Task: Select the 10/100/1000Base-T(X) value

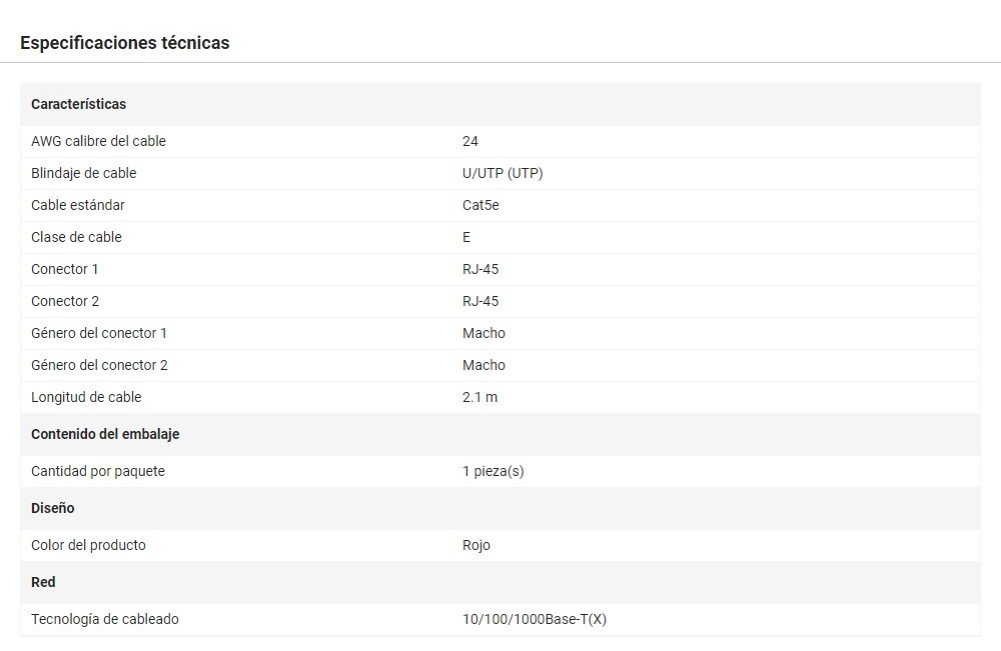Action: tap(534, 619)
